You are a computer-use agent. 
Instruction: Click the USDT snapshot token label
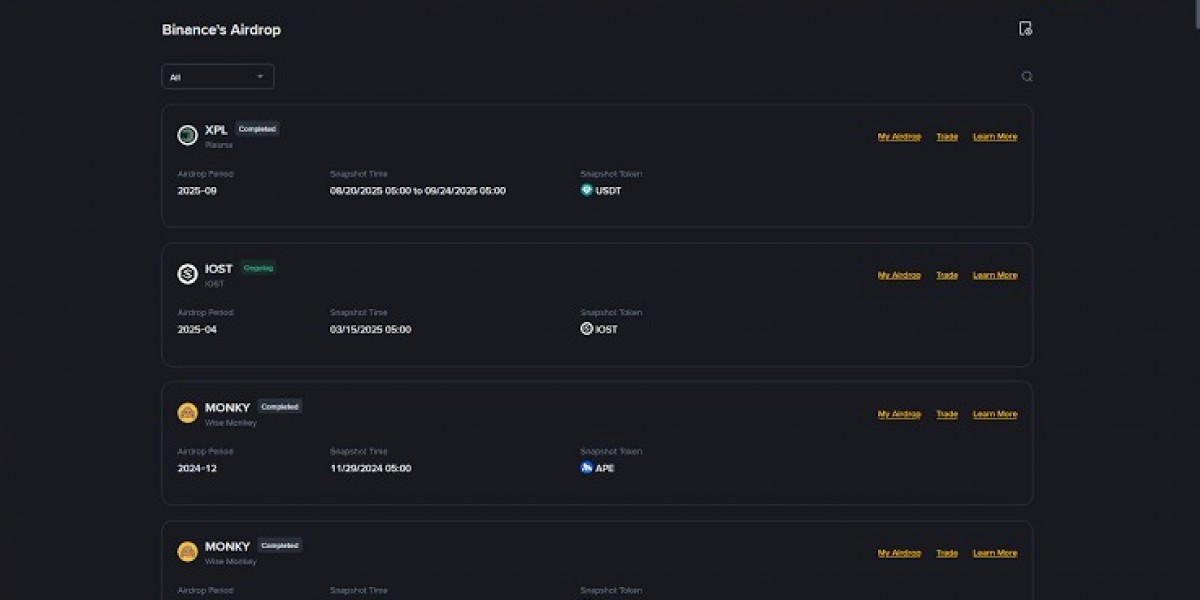(x=608, y=190)
